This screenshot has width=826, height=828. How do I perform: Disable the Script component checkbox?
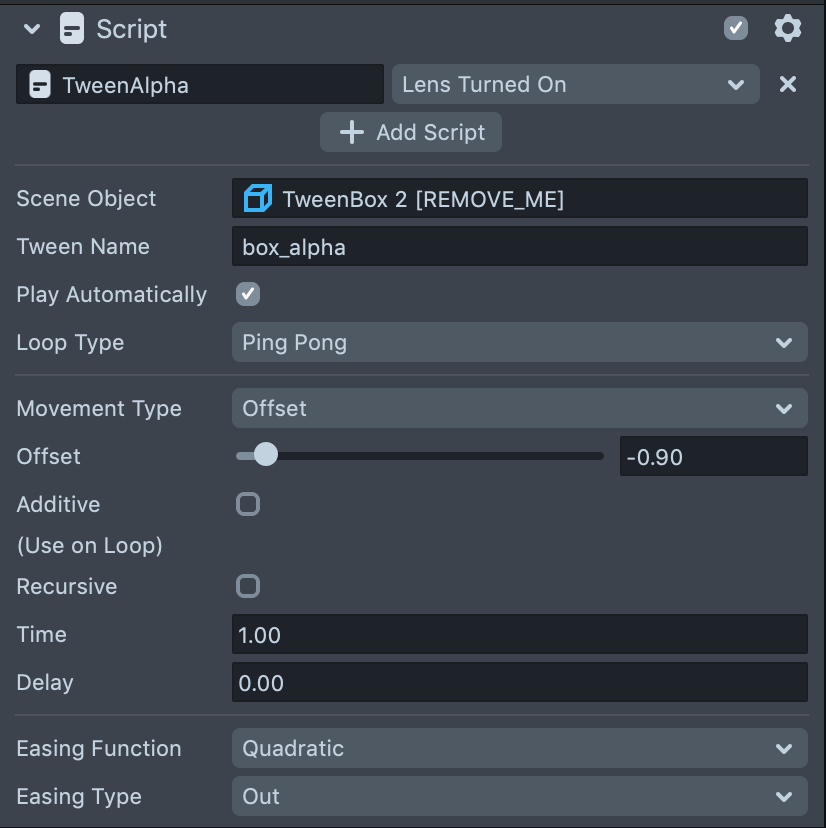coord(736,28)
